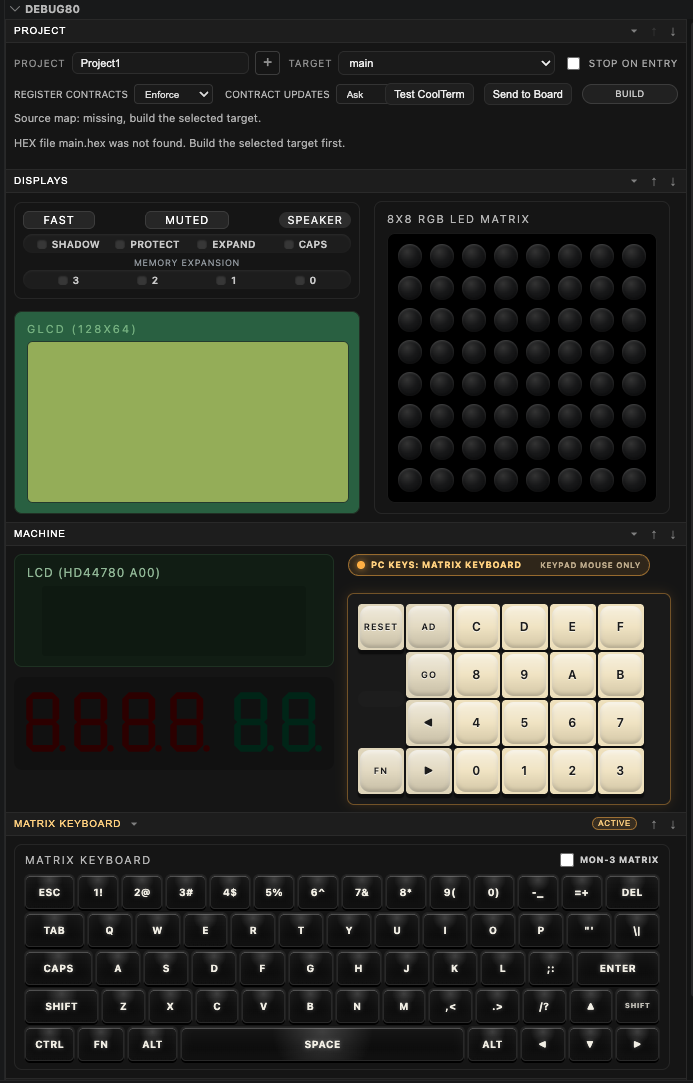693x1083 pixels.
Task: Move MATRIX KEYBOARD section down with arrow
Action: click(x=673, y=824)
